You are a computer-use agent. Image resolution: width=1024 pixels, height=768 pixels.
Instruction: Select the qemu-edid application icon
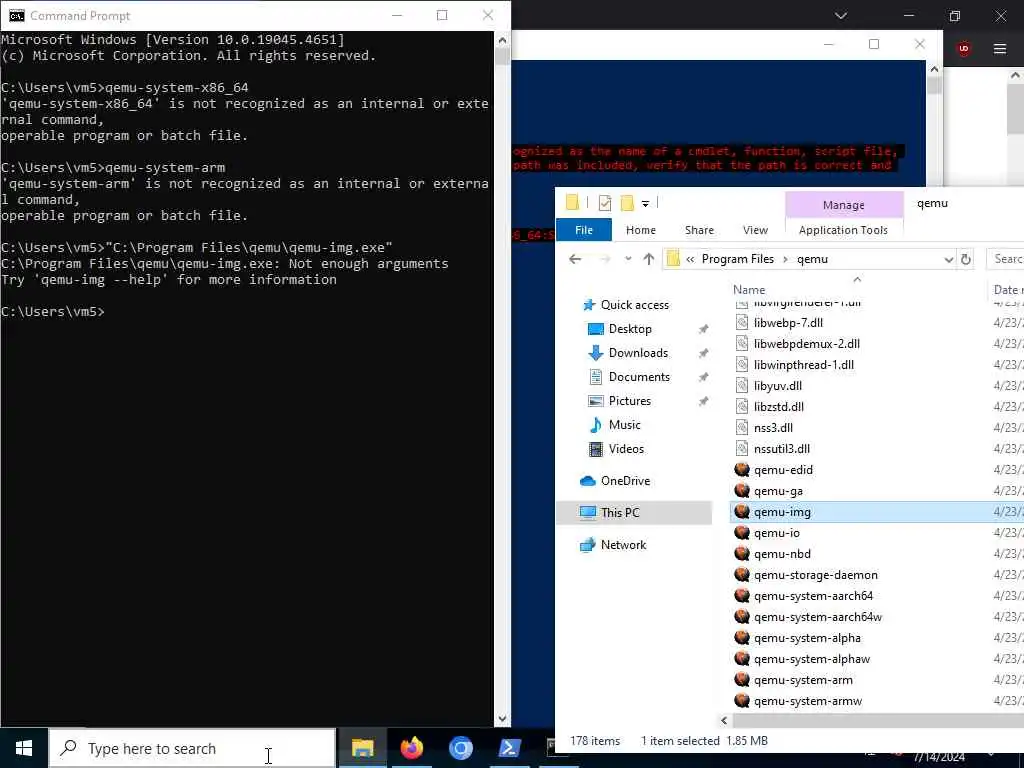pyautogui.click(x=741, y=470)
